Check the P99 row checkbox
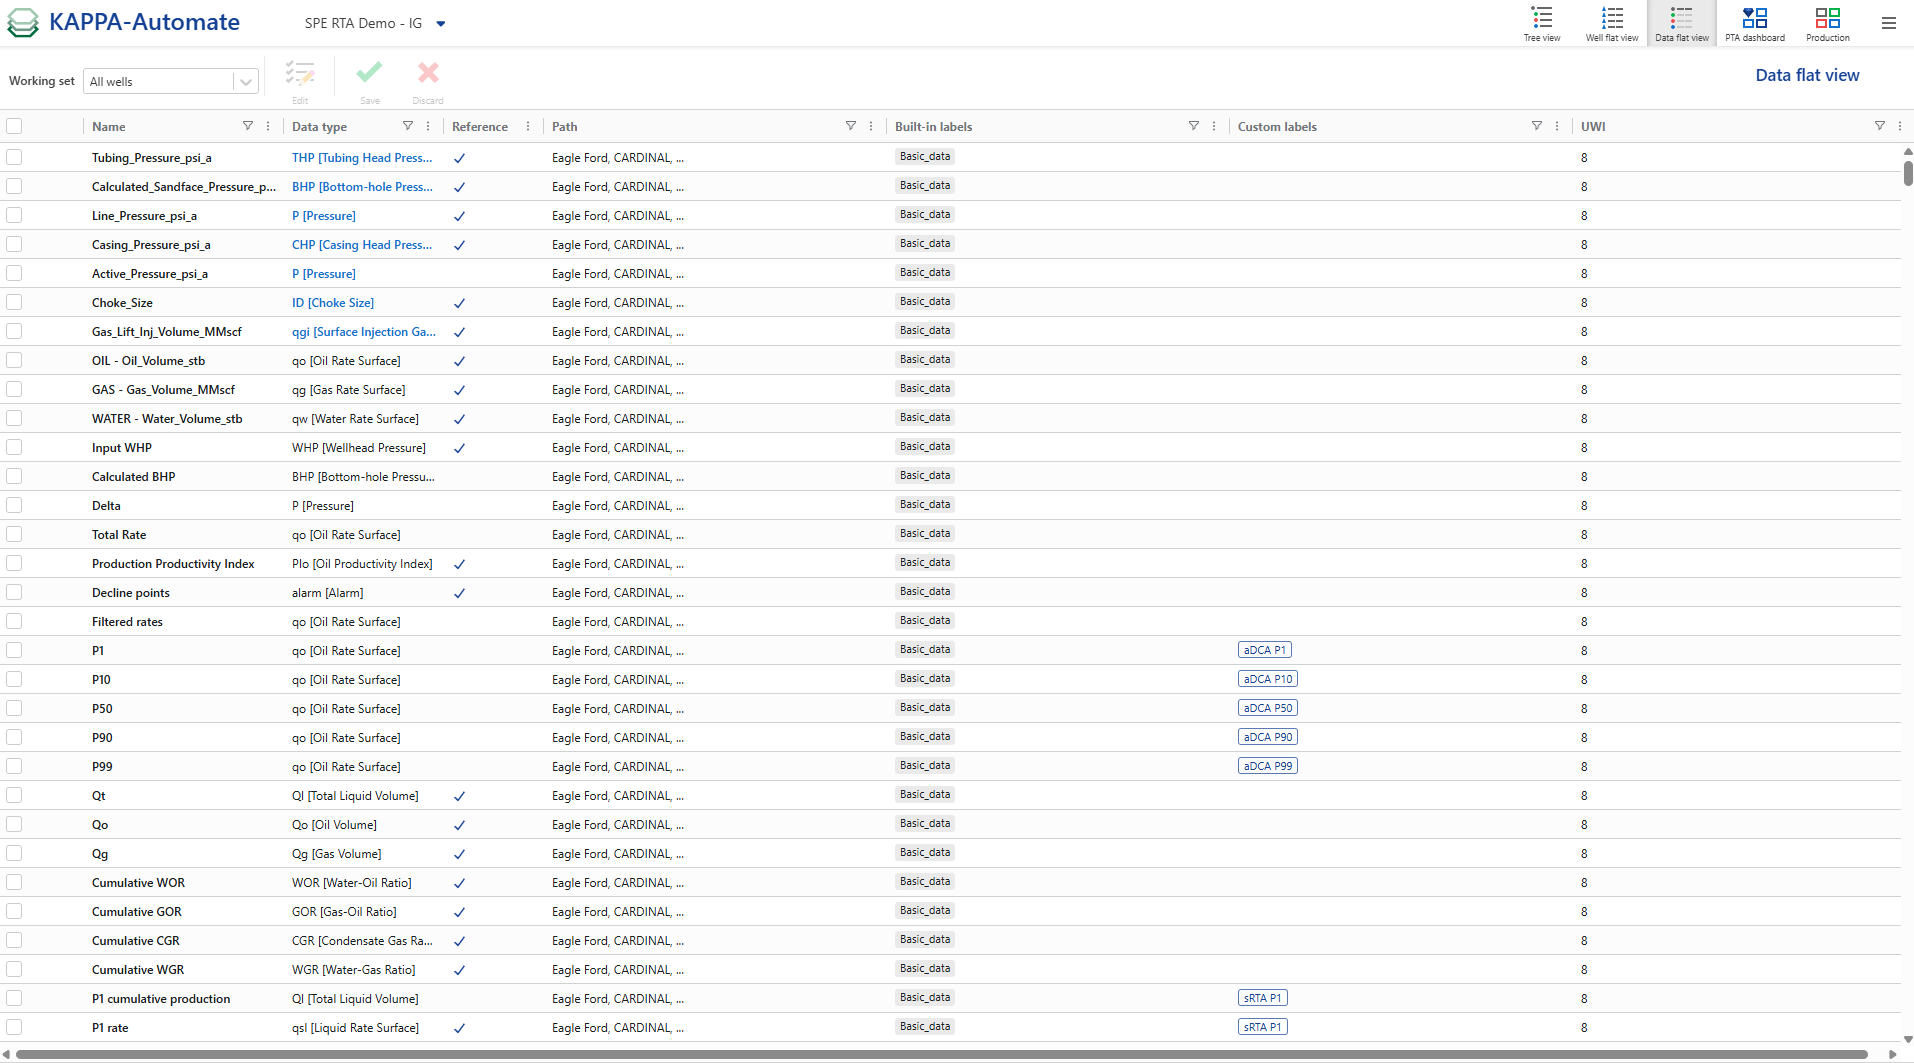 click(x=14, y=766)
